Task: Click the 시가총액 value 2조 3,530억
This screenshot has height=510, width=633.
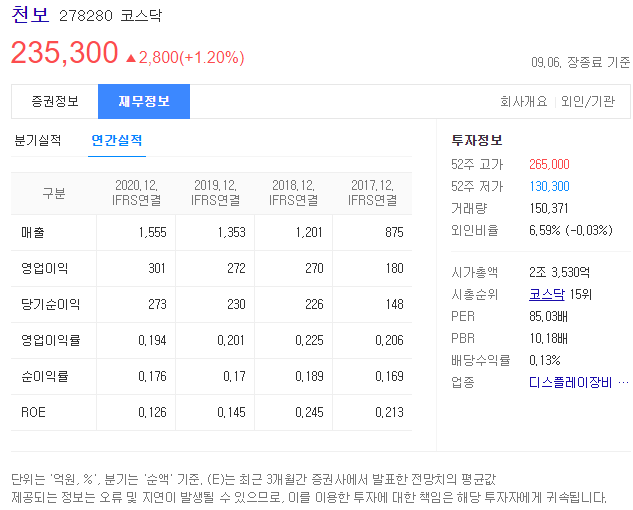Action: [559, 272]
